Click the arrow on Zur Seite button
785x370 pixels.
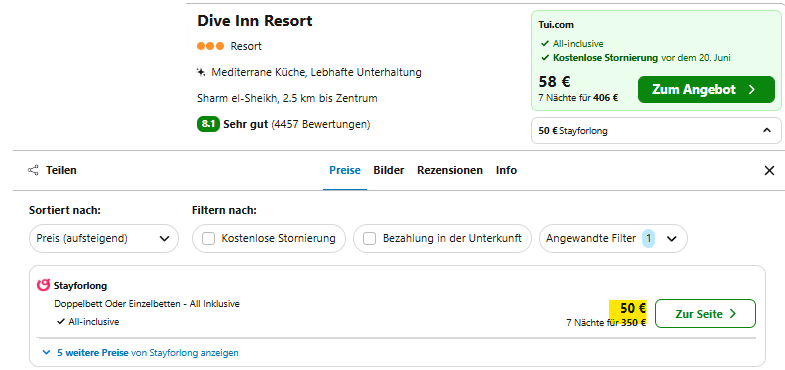tap(733, 314)
